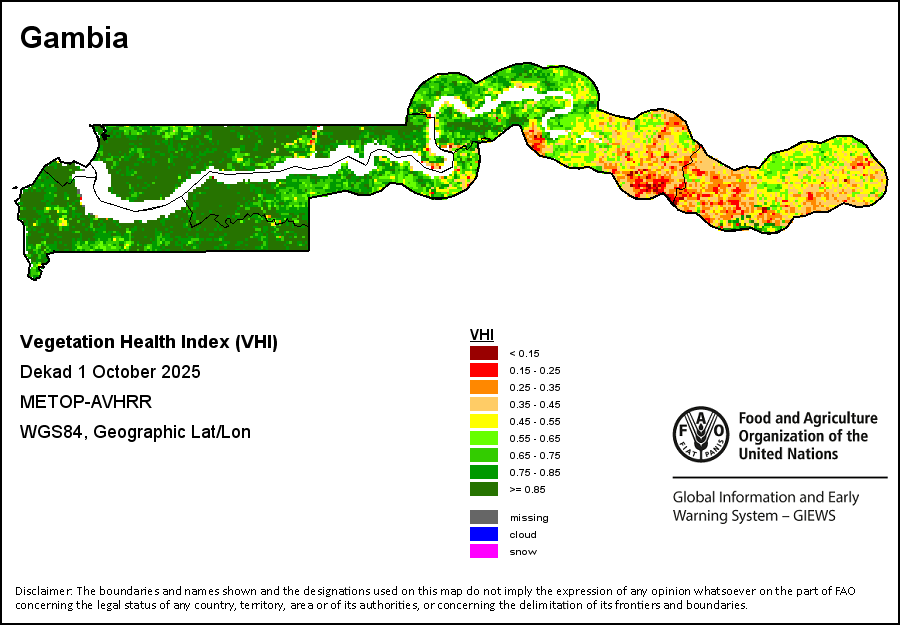Click the 'Gambia' map title
Viewport: 900px width, 625px height.
[74, 38]
